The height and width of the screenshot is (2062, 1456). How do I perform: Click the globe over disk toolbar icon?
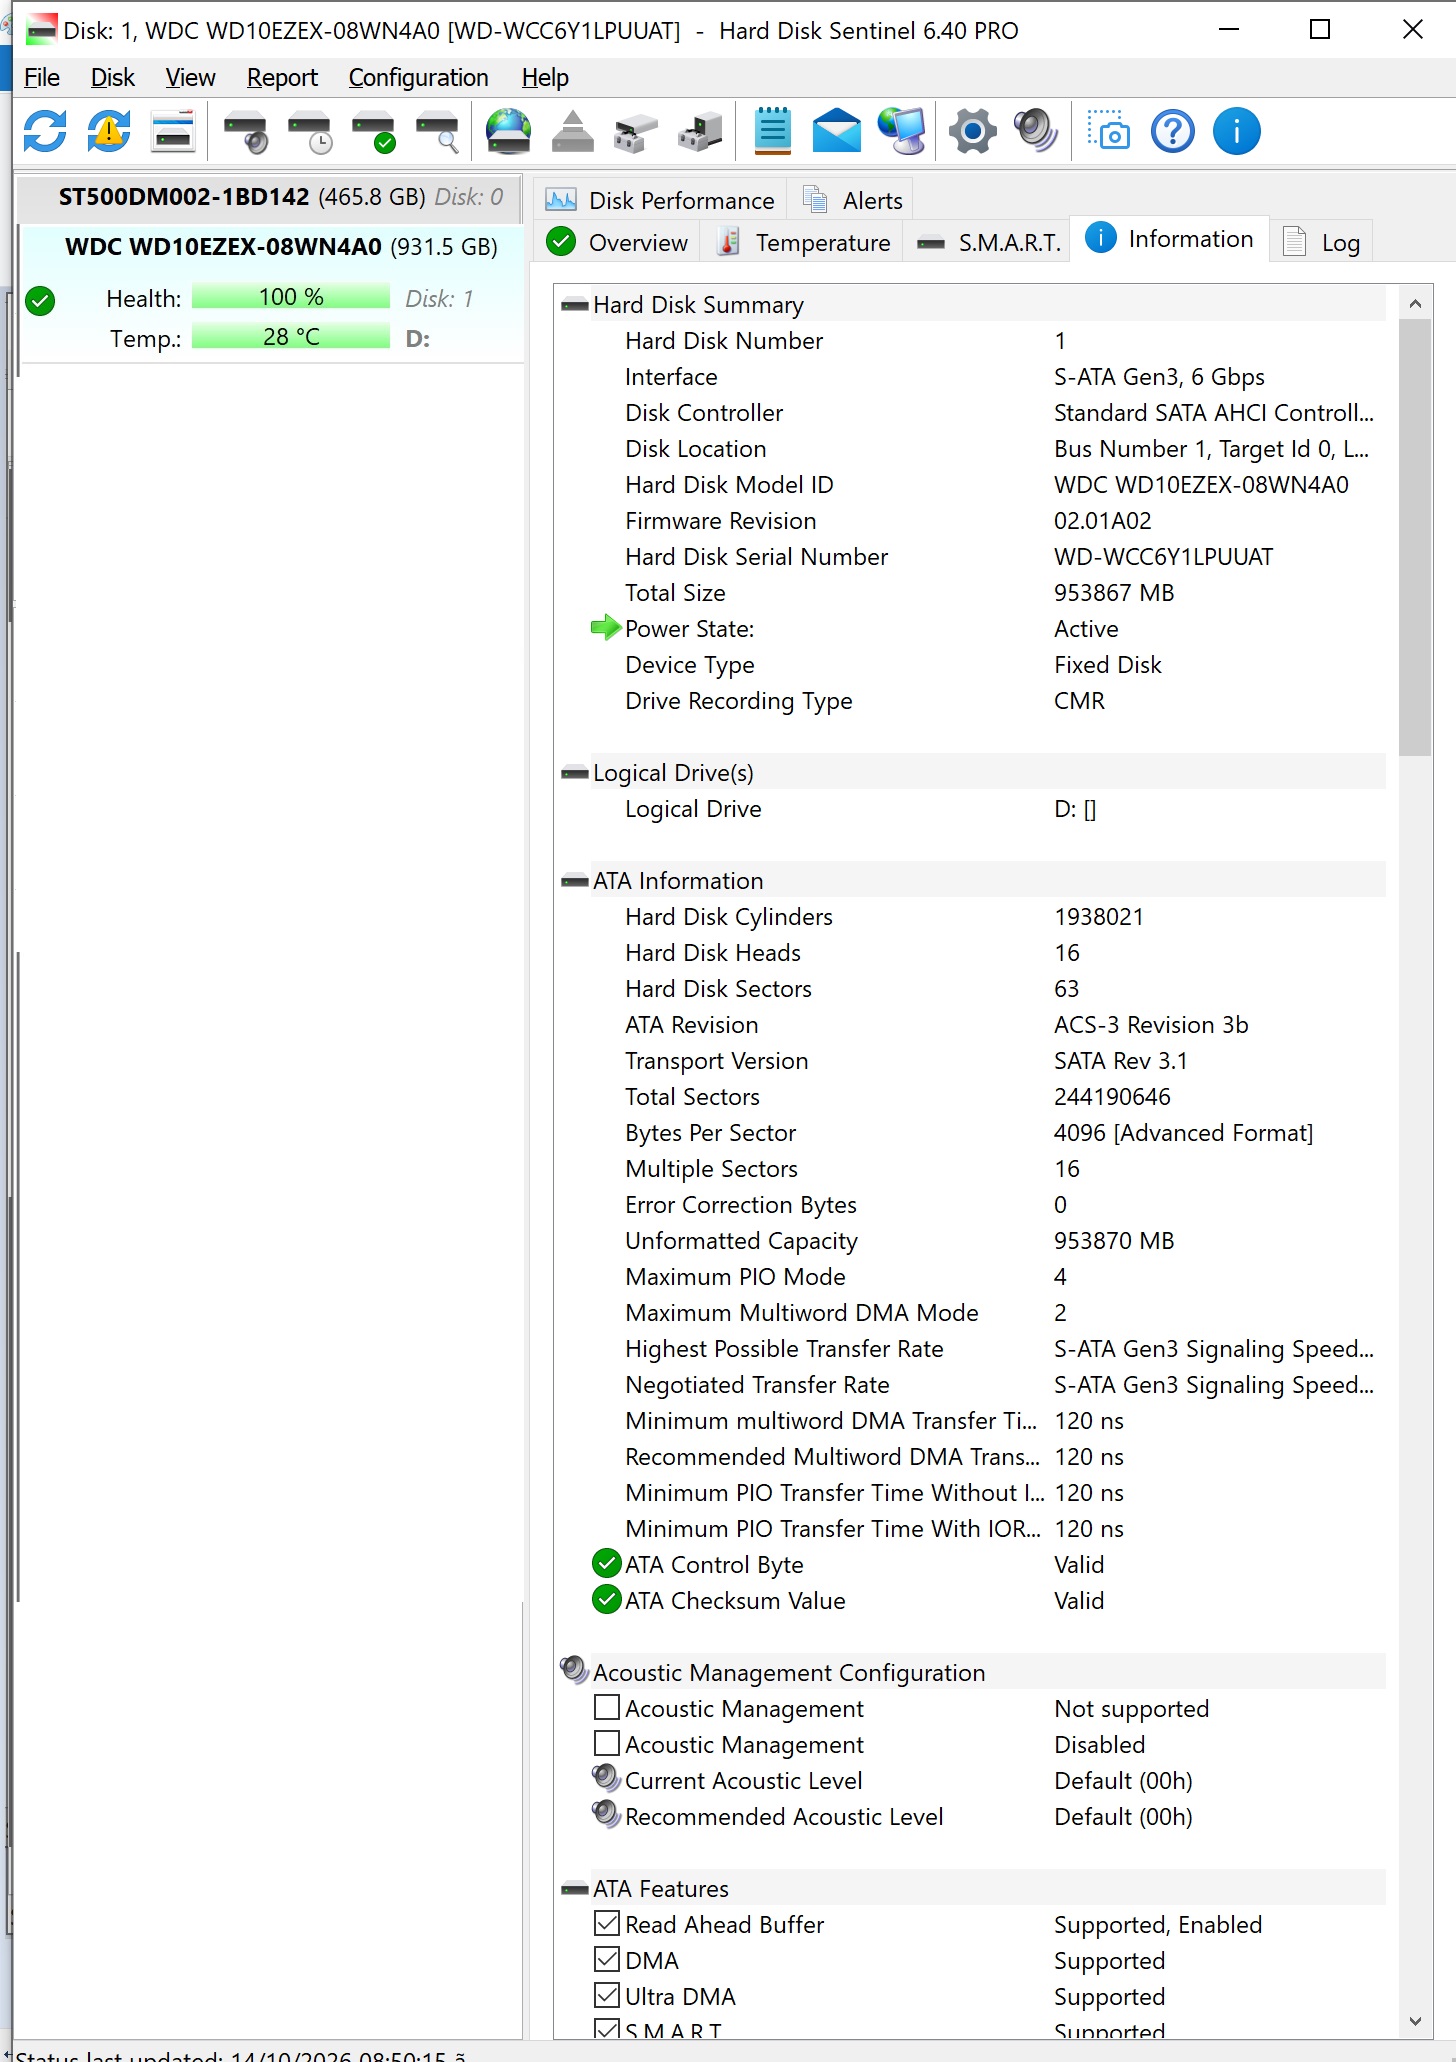[x=509, y=131]
